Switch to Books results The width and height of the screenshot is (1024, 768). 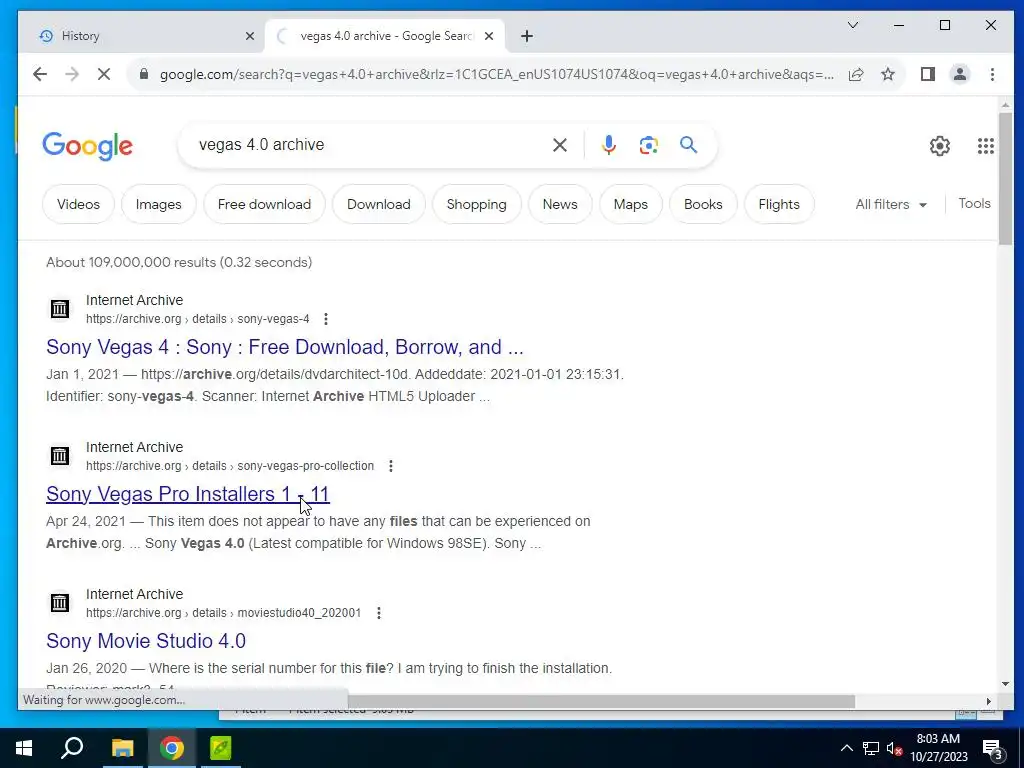click(x=703, y=204)
